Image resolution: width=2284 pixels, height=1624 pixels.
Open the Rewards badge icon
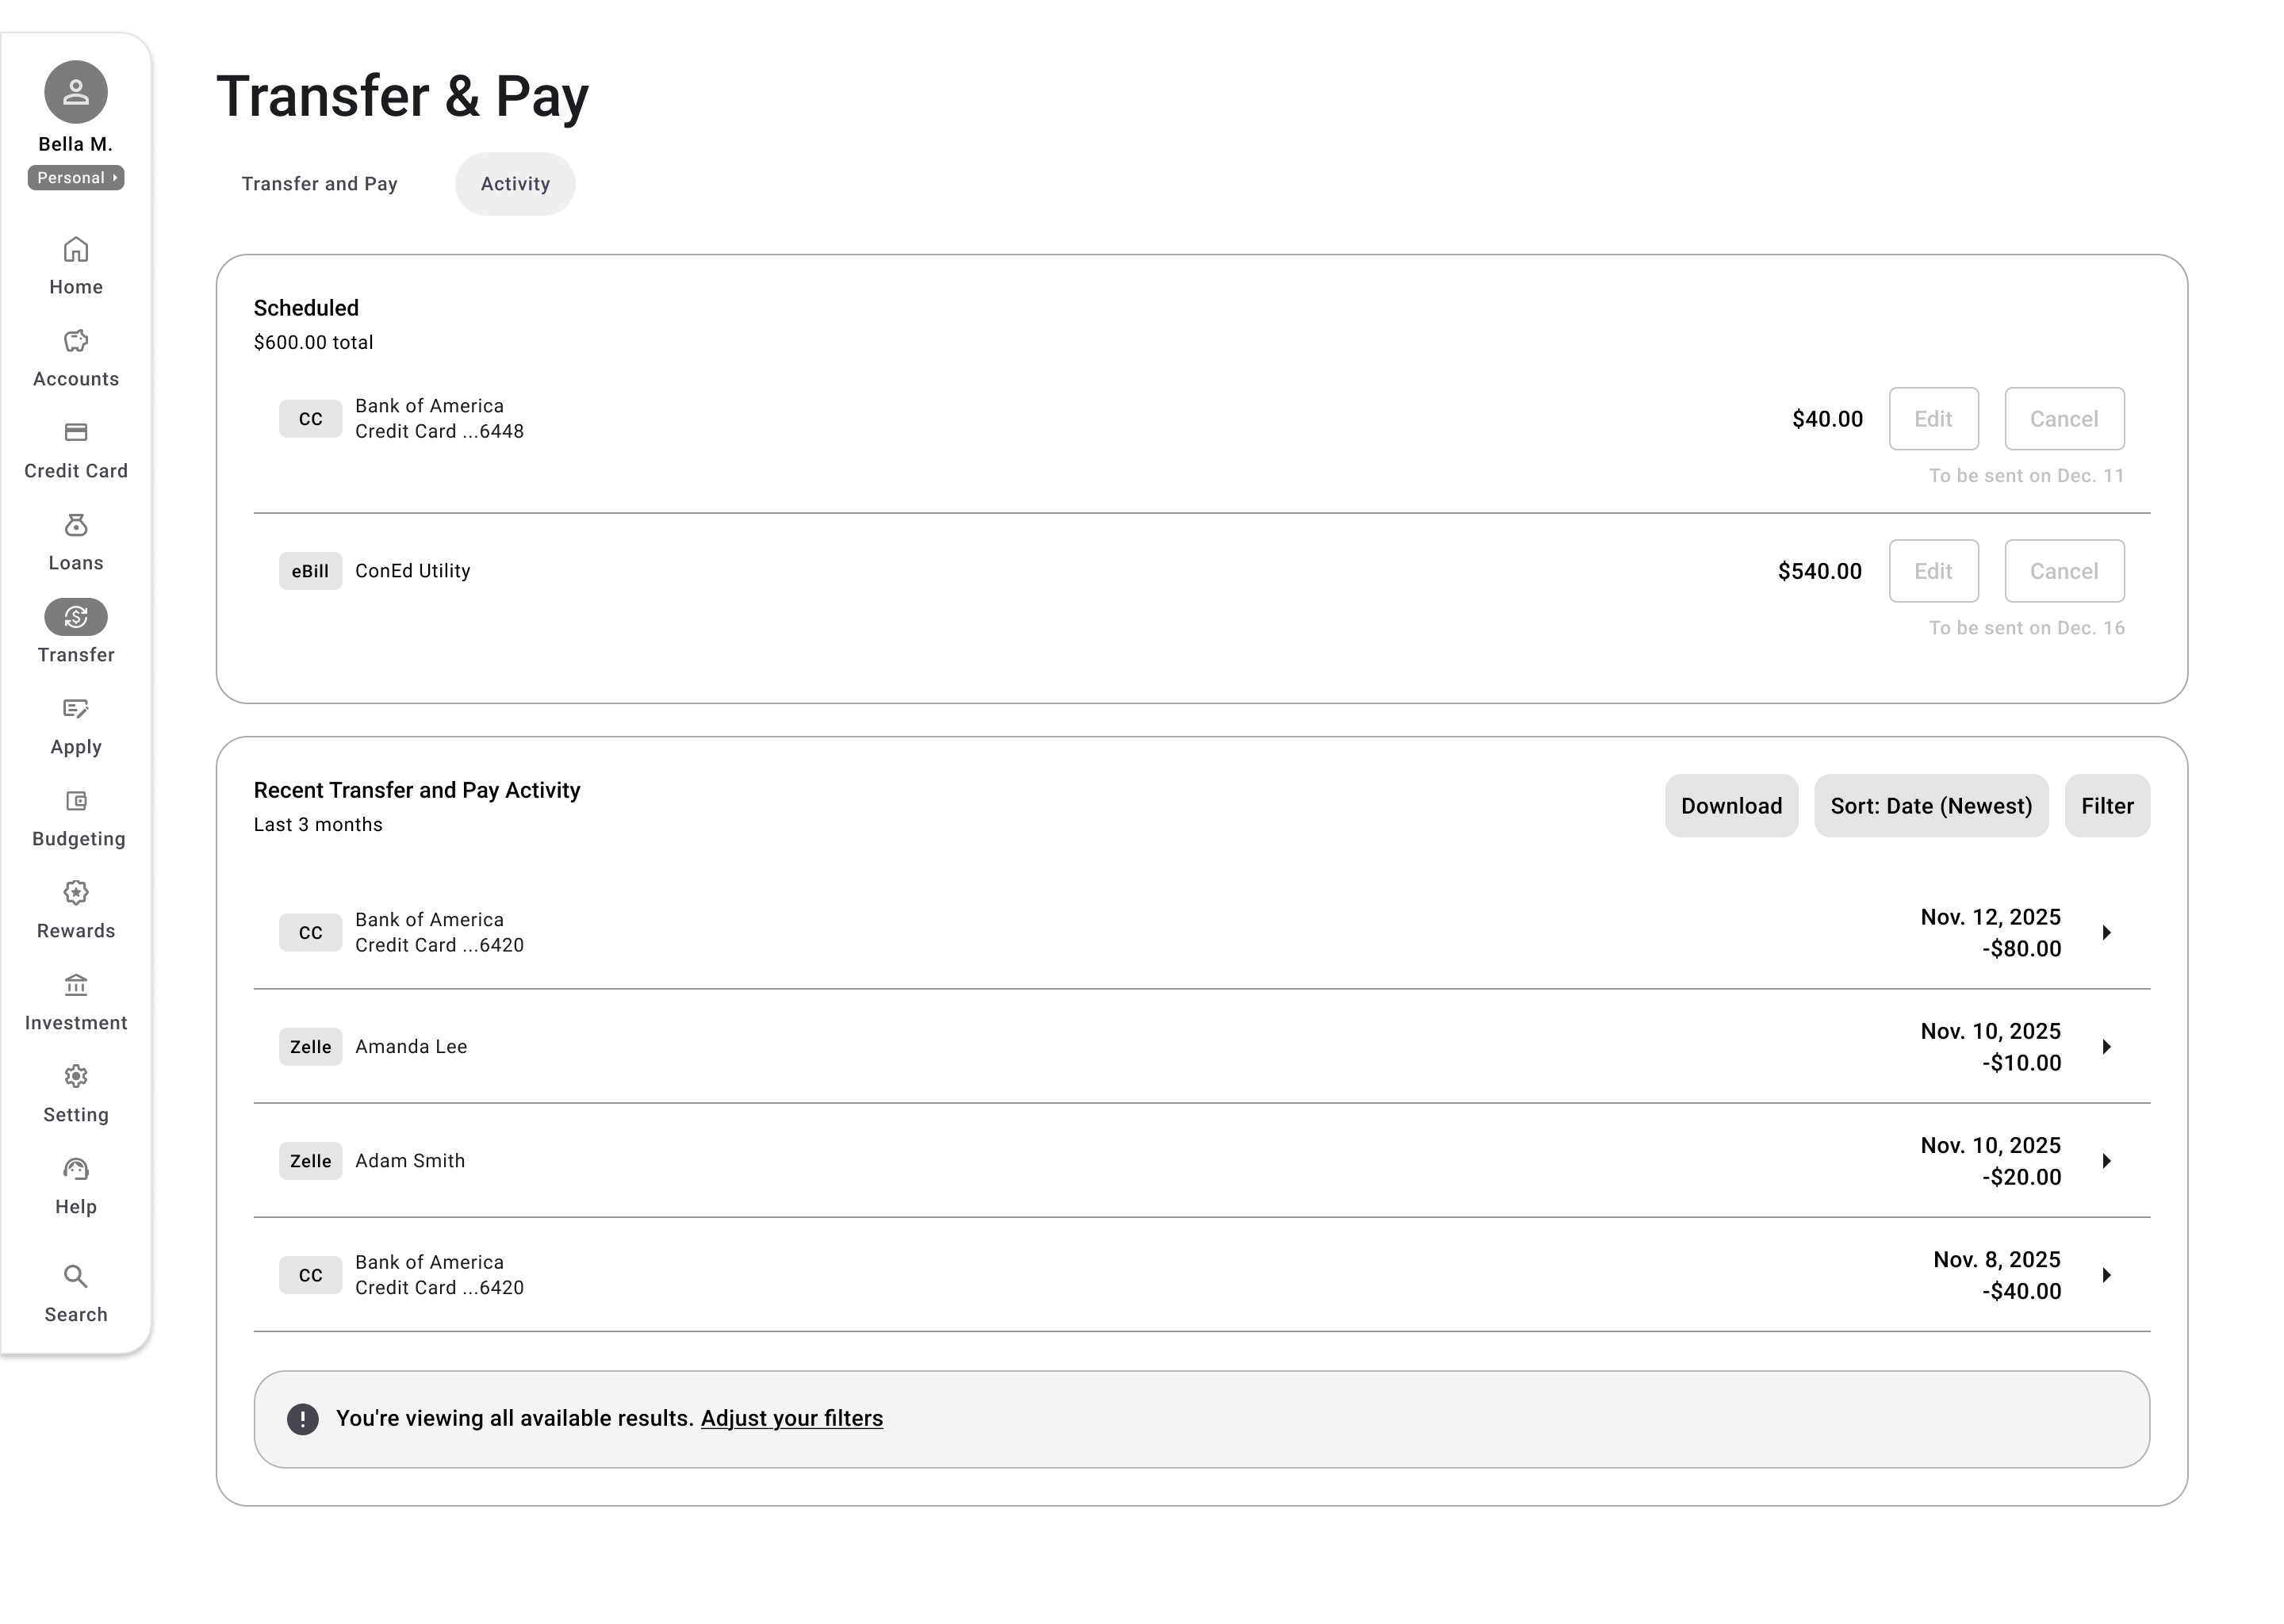(76, 892)
